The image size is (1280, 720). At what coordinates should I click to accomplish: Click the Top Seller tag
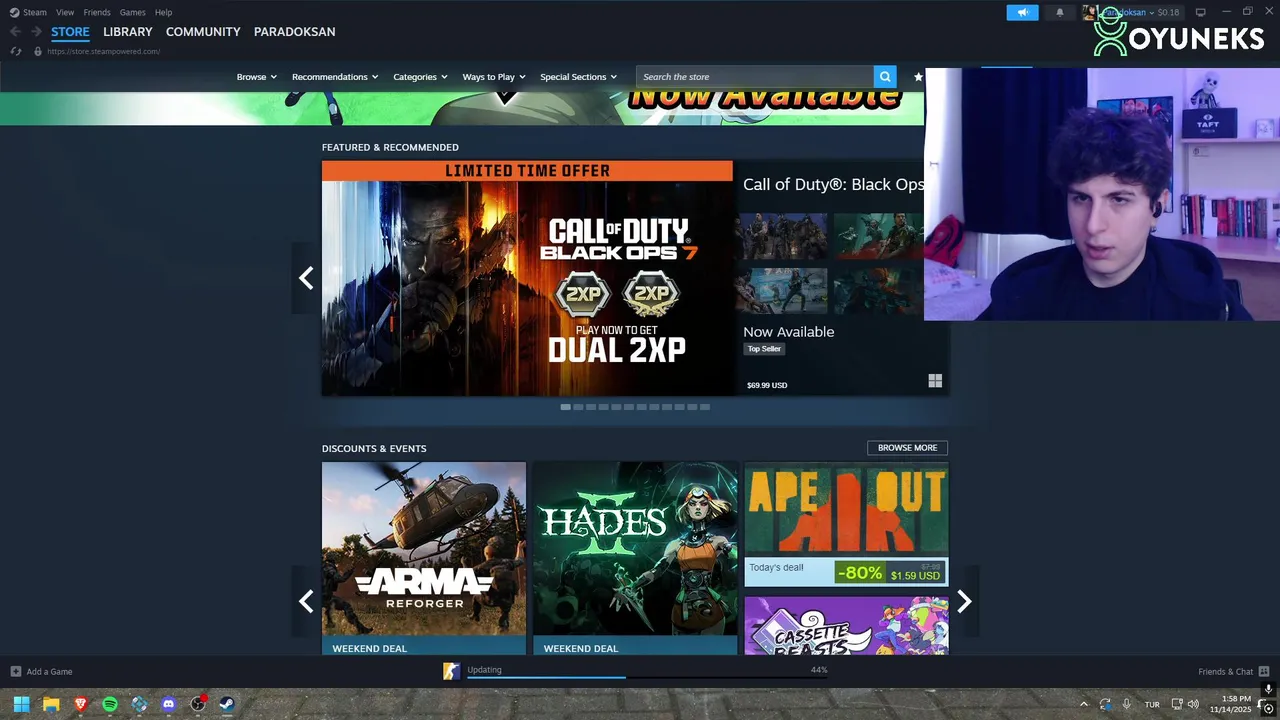[x=764, y=349]
